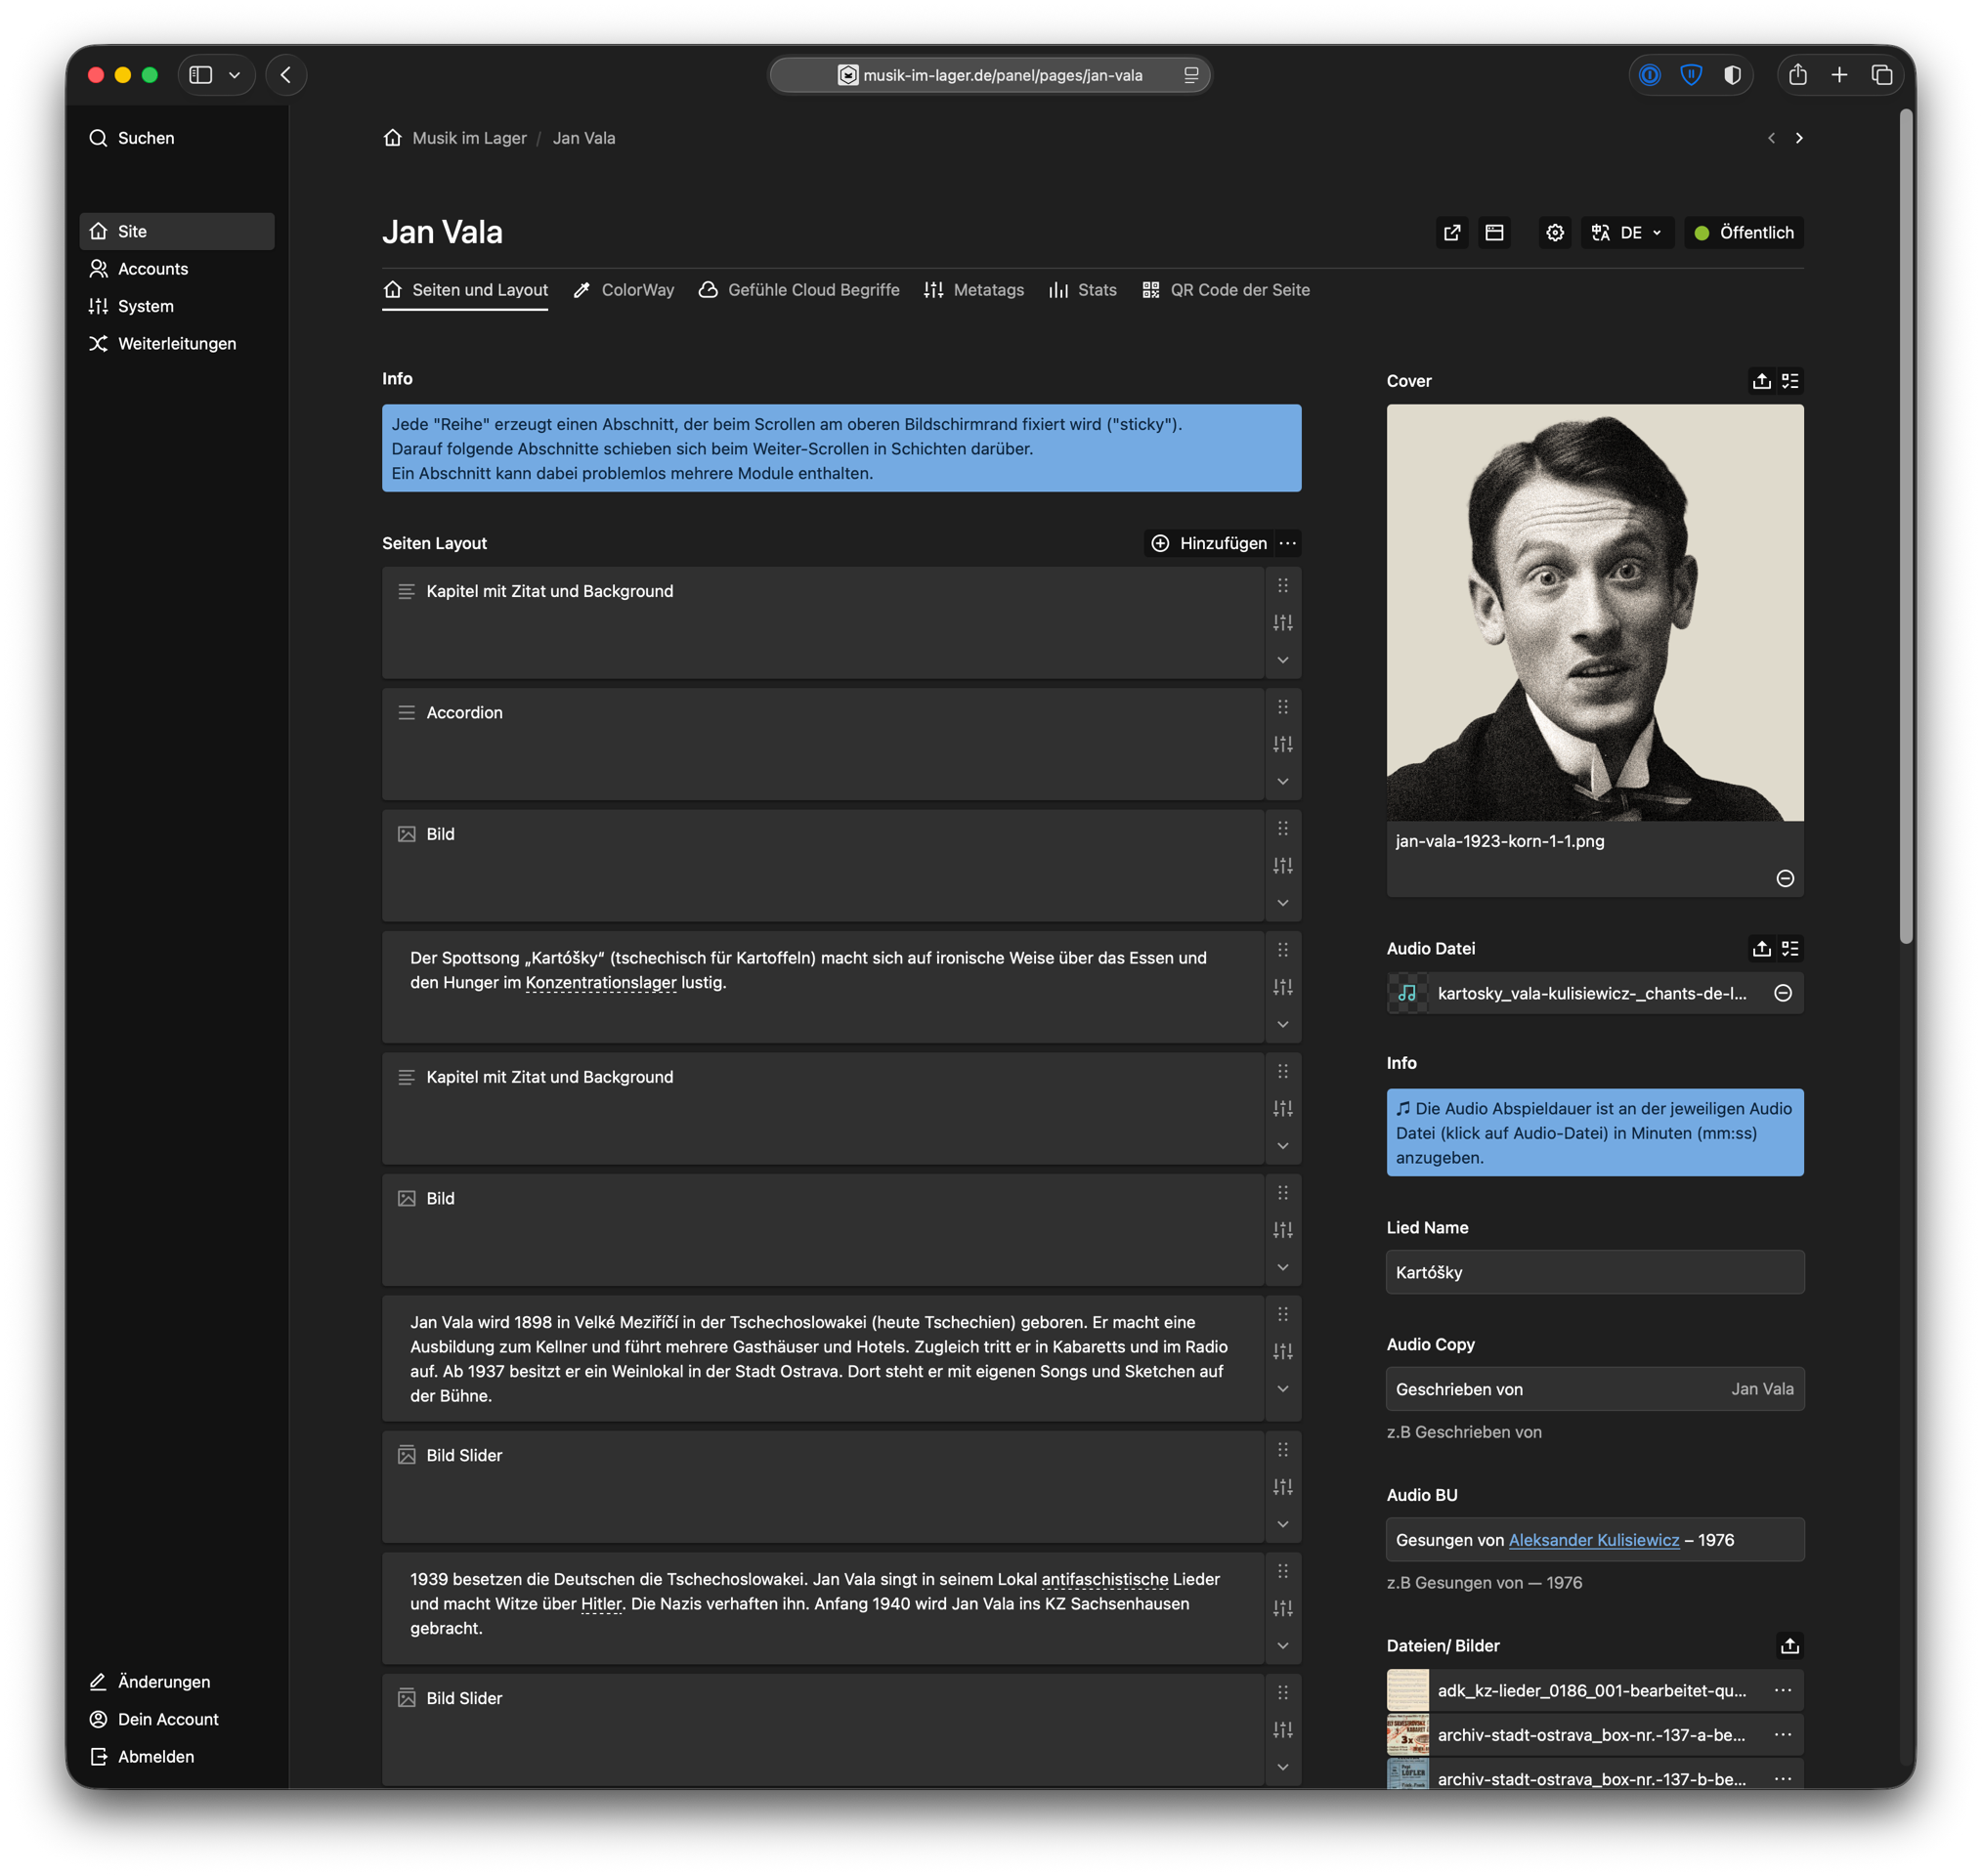1982x1876 pixels.
Task: Expand the Accordion row chevron
Action: click(1283, 781)
